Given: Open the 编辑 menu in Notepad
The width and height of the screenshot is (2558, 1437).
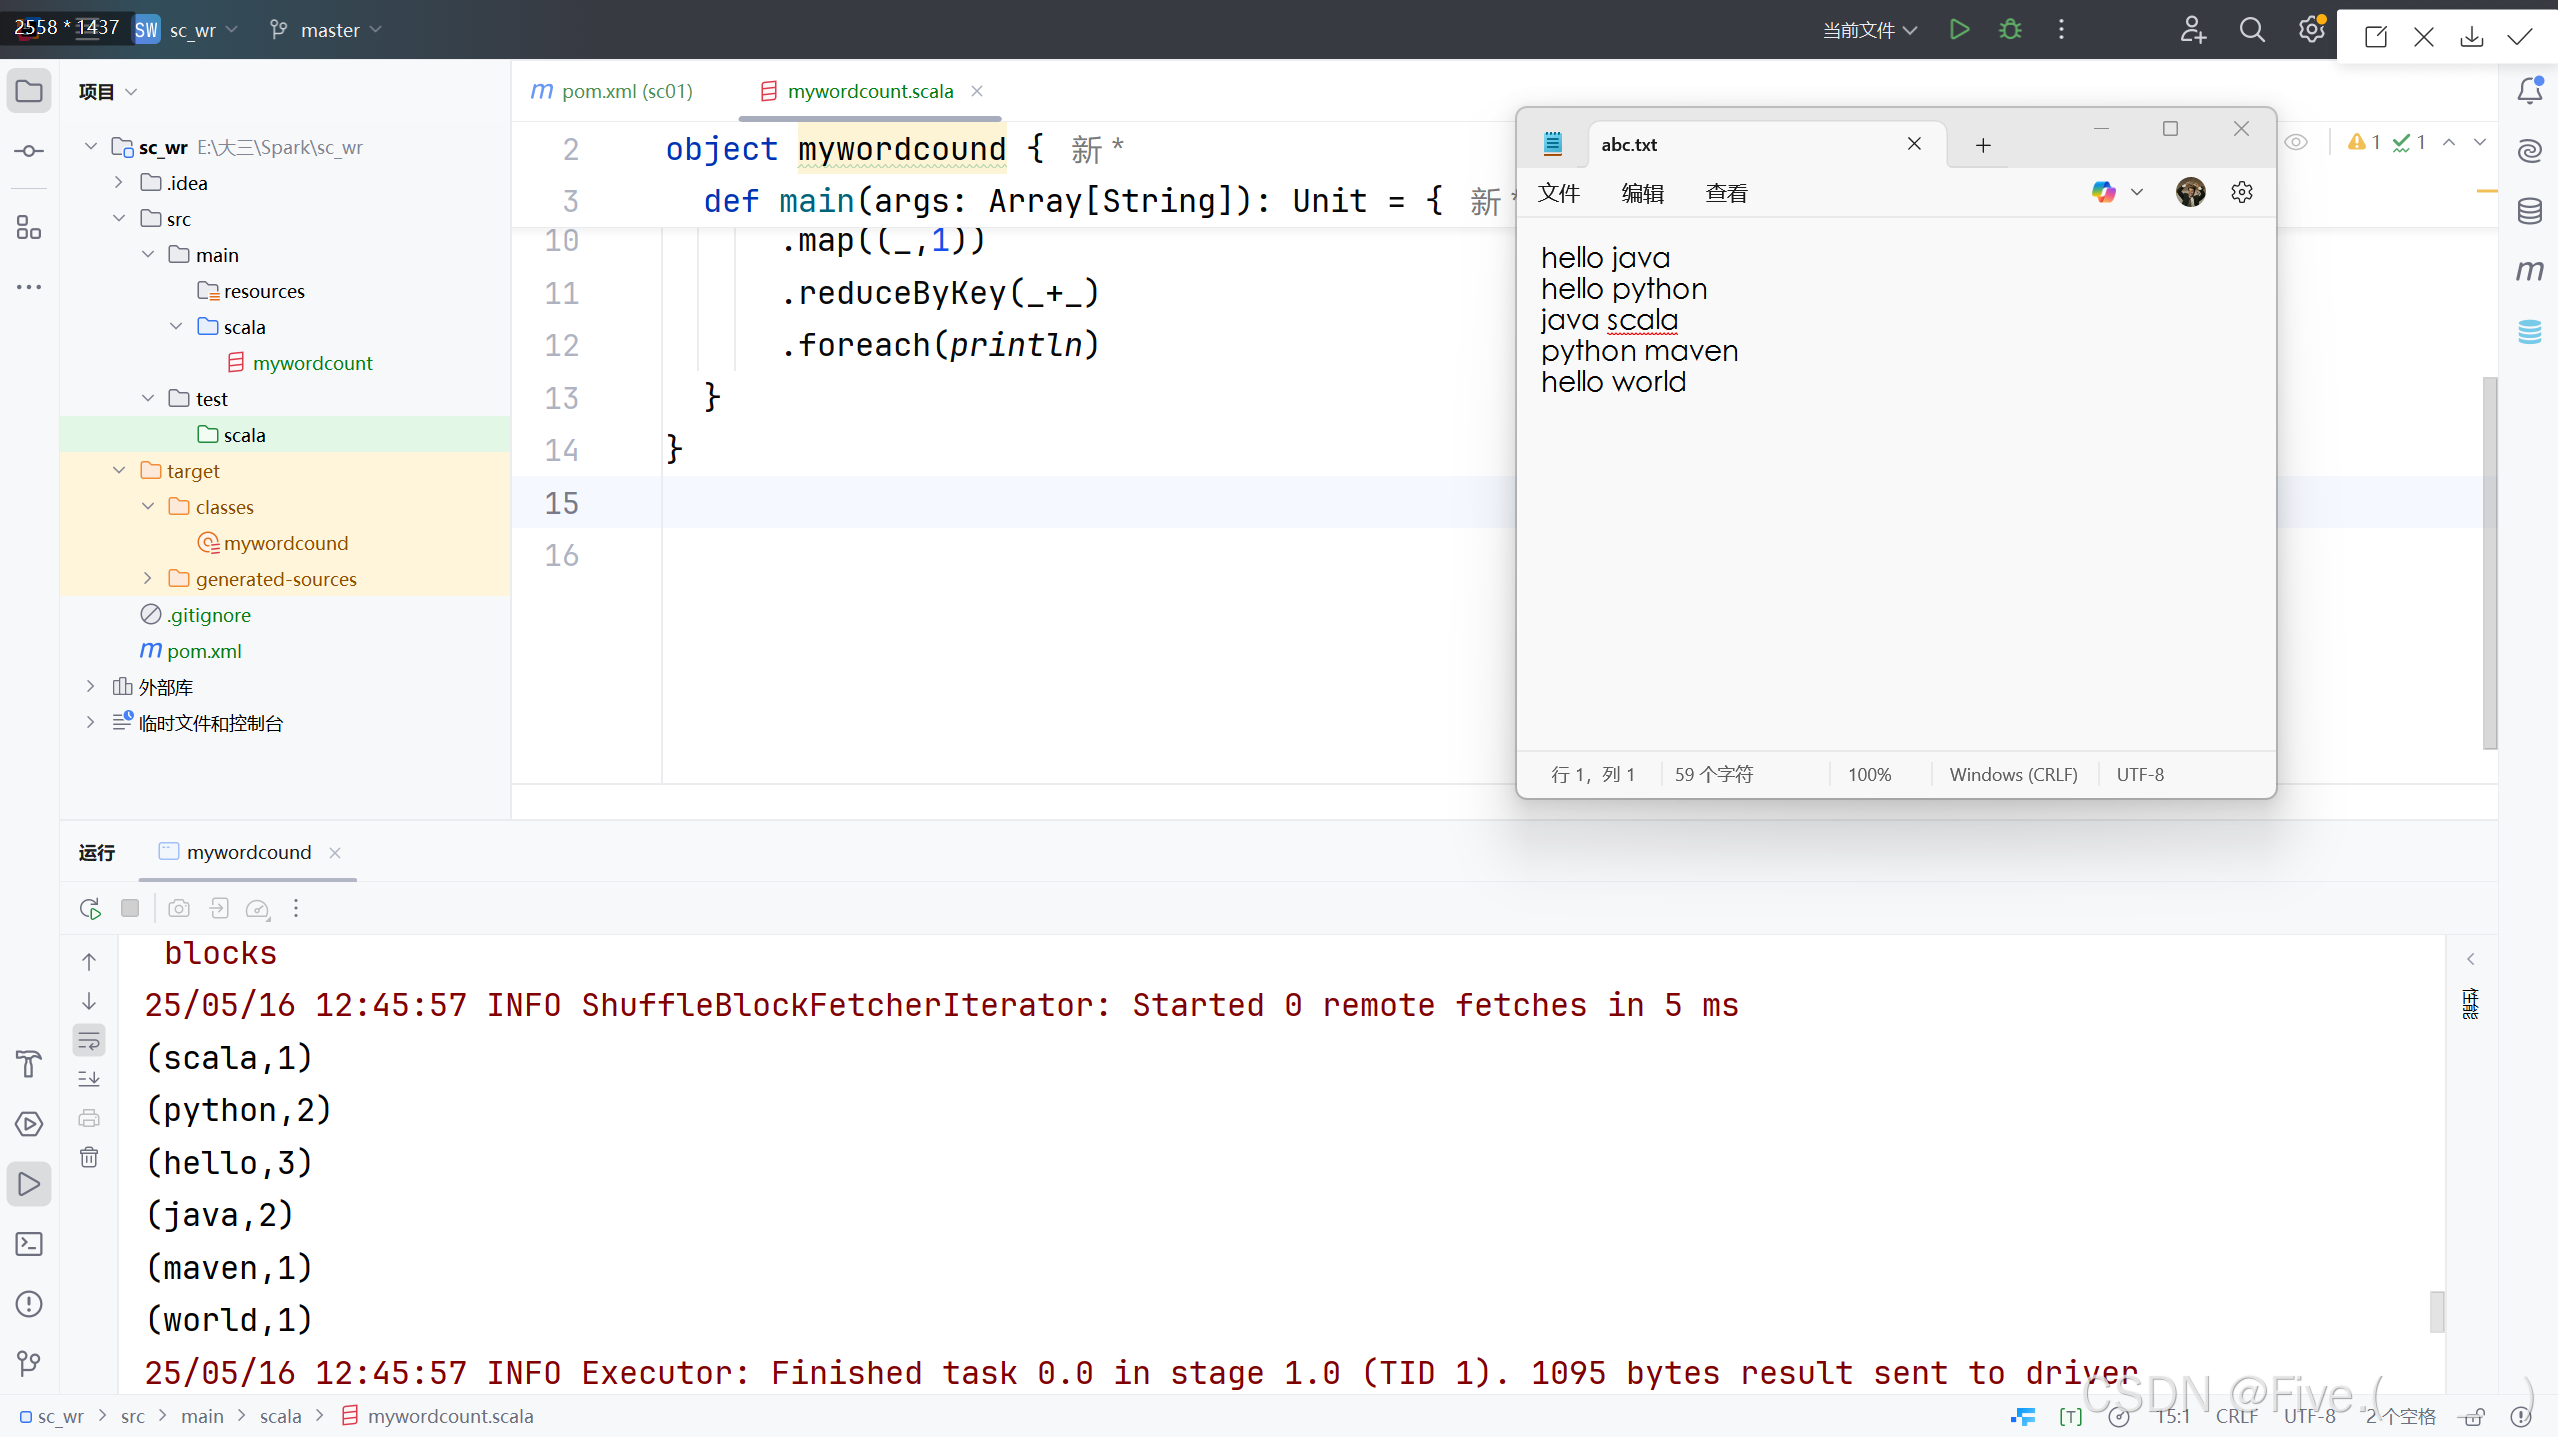Looking at the screenshot, I should point(1642,193).
